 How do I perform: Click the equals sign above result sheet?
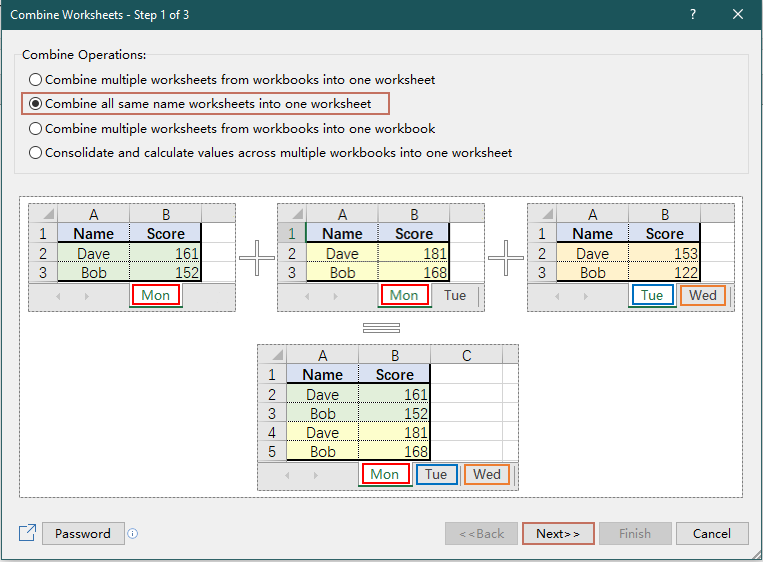pyautogui.click(x=380, y=328)
